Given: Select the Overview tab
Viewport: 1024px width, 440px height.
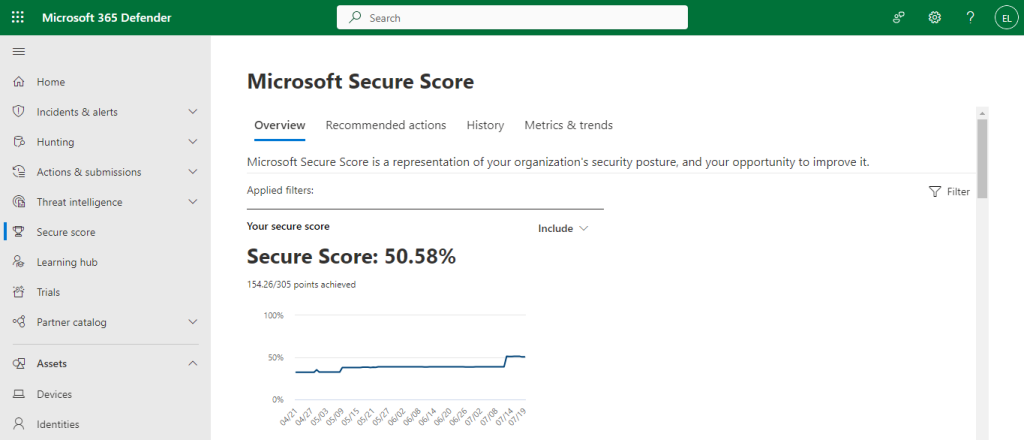Looking at the screenshot, I should tap(280, 125).
